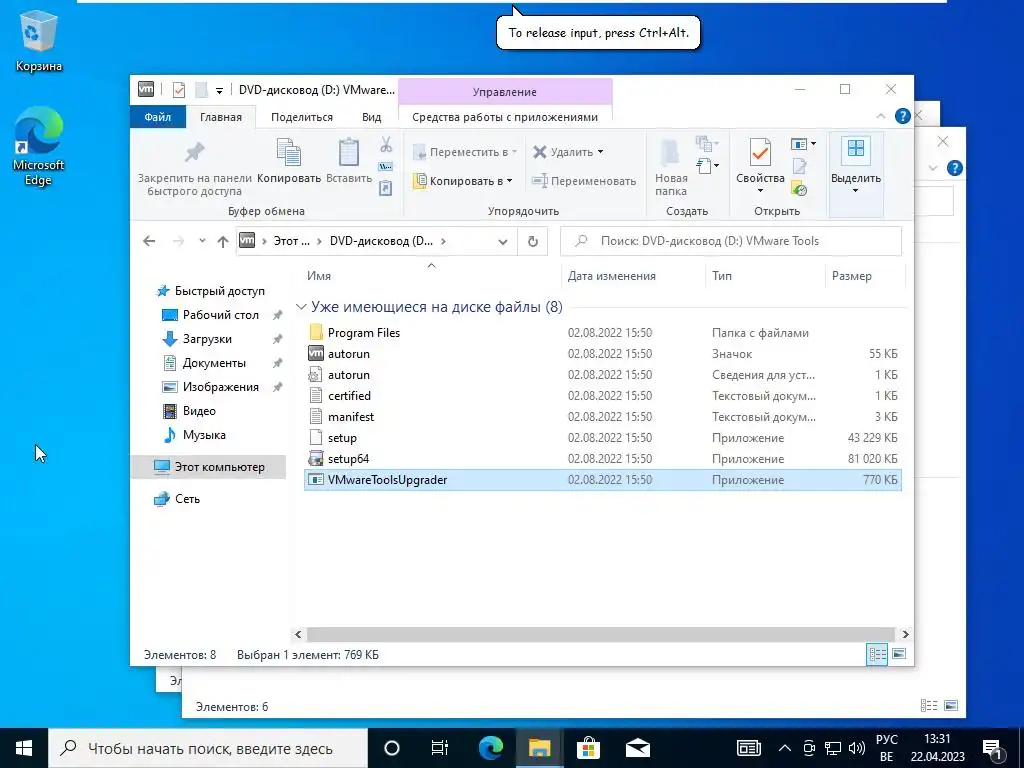Open the Файл menu tab
The width and height of the screenshot is (1024, 768).
click(x=157, y=117)
